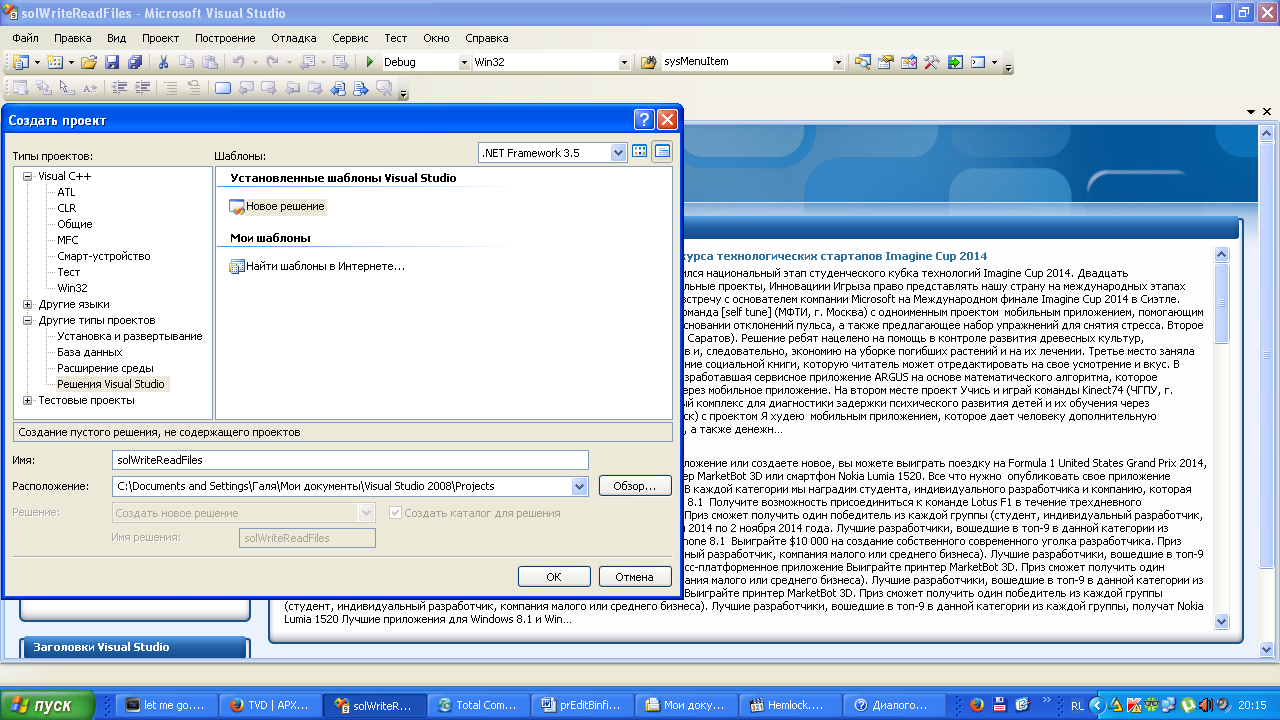Click in the Имя text field

tap(351, 460)
